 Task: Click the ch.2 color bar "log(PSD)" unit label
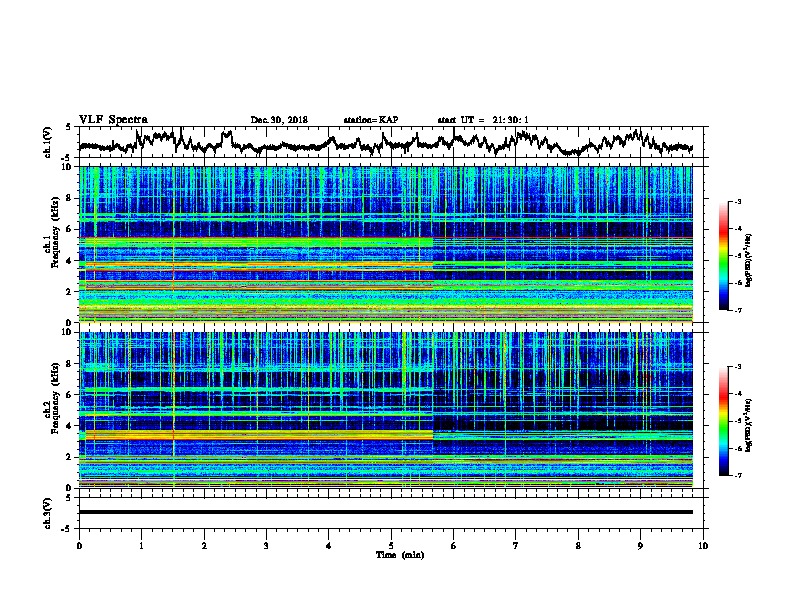click(749, 425)
